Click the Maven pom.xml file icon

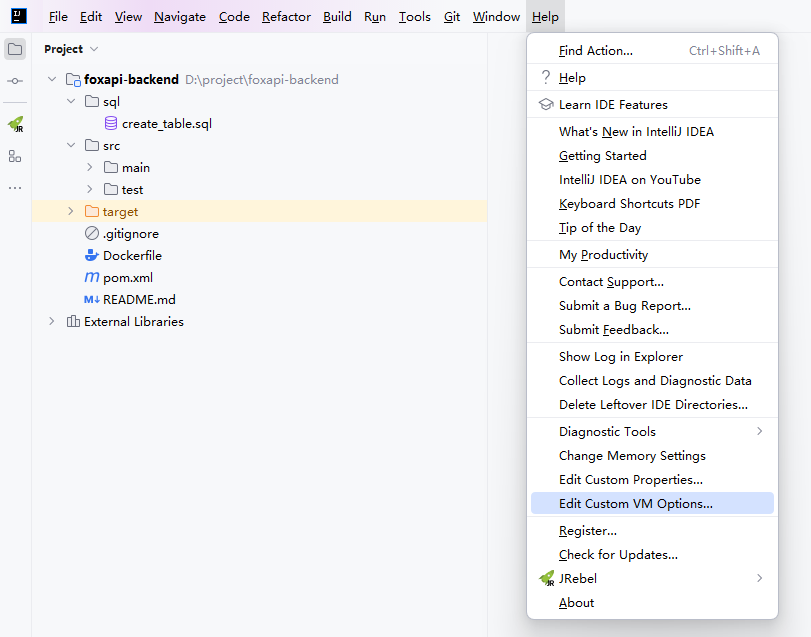click(92, 277)
